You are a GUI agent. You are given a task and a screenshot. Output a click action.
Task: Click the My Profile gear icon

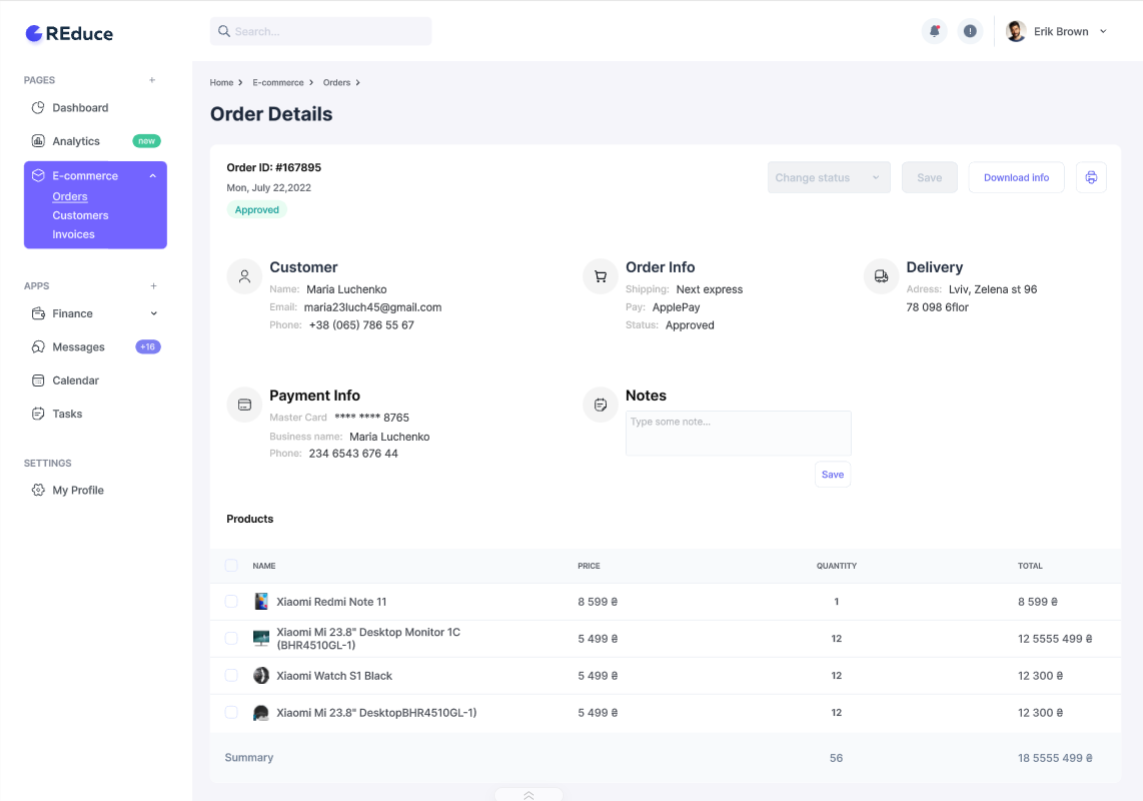pos(38,490)
